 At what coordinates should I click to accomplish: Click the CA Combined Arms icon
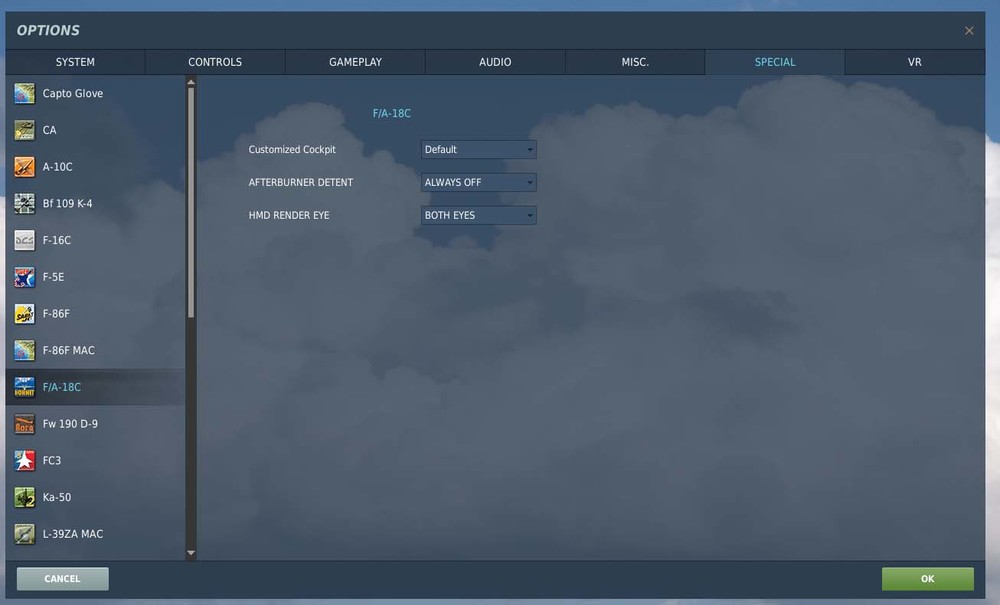[x=24, y=130]
